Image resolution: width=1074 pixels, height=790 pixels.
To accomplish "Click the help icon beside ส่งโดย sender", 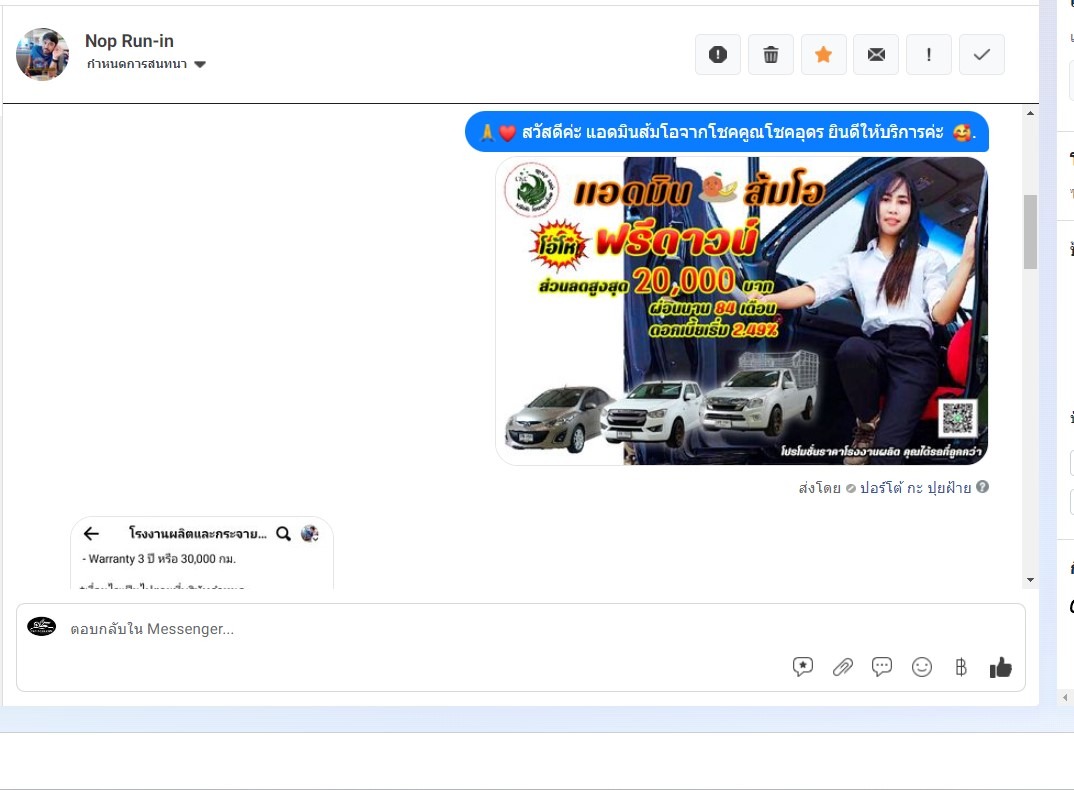I will [982, 487].
